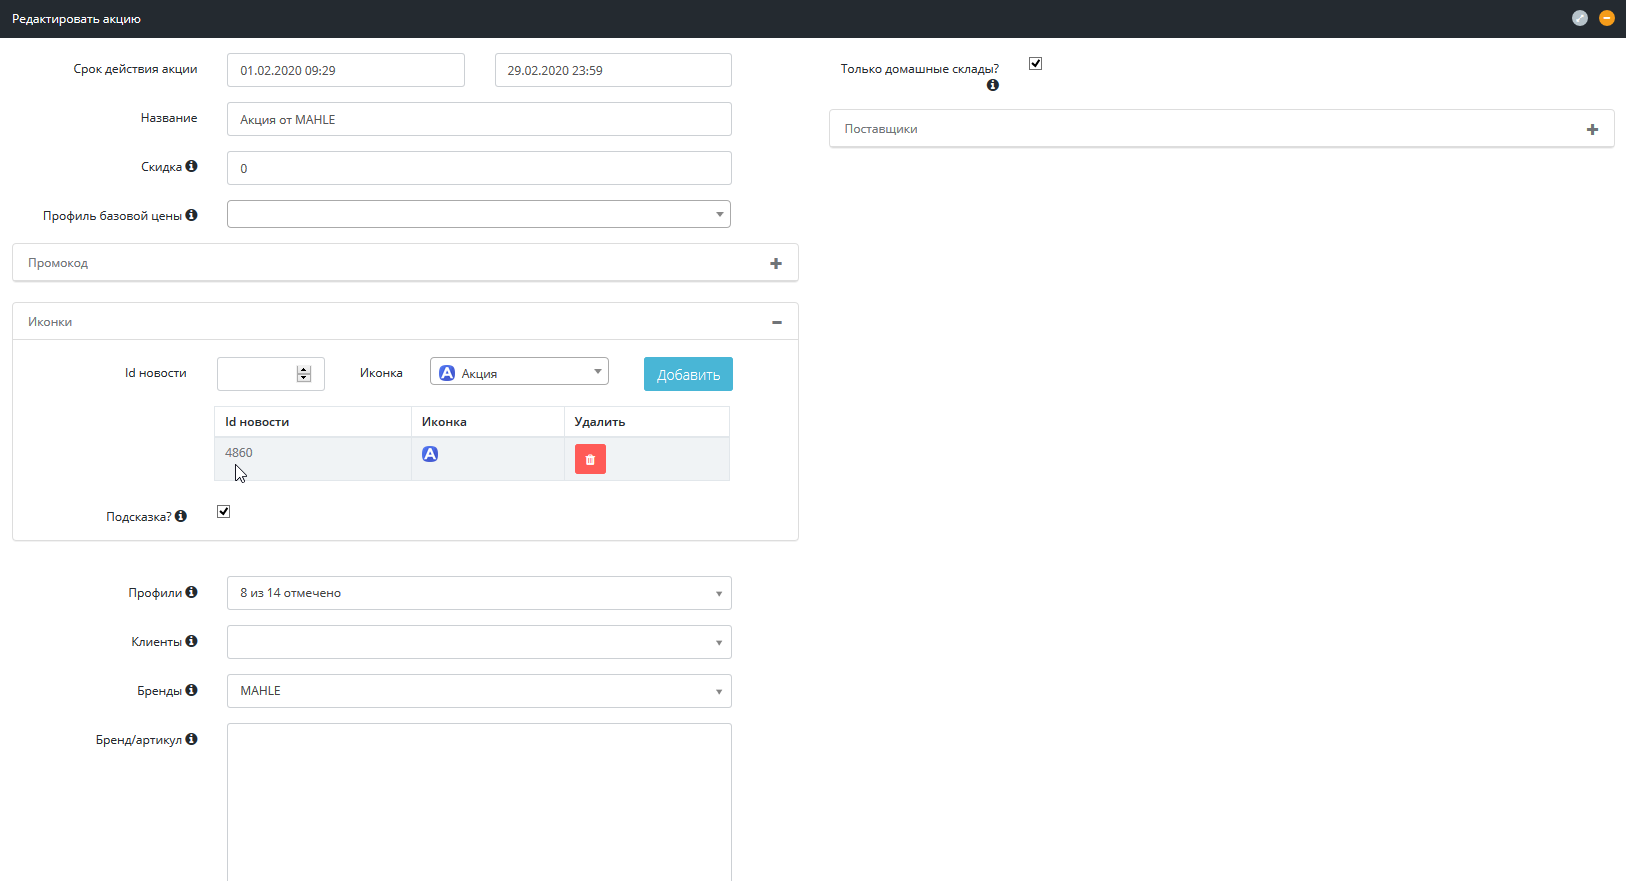The image size is (1626, 881).
Task: Click info icon beside Бренды label
Action: 191,690
